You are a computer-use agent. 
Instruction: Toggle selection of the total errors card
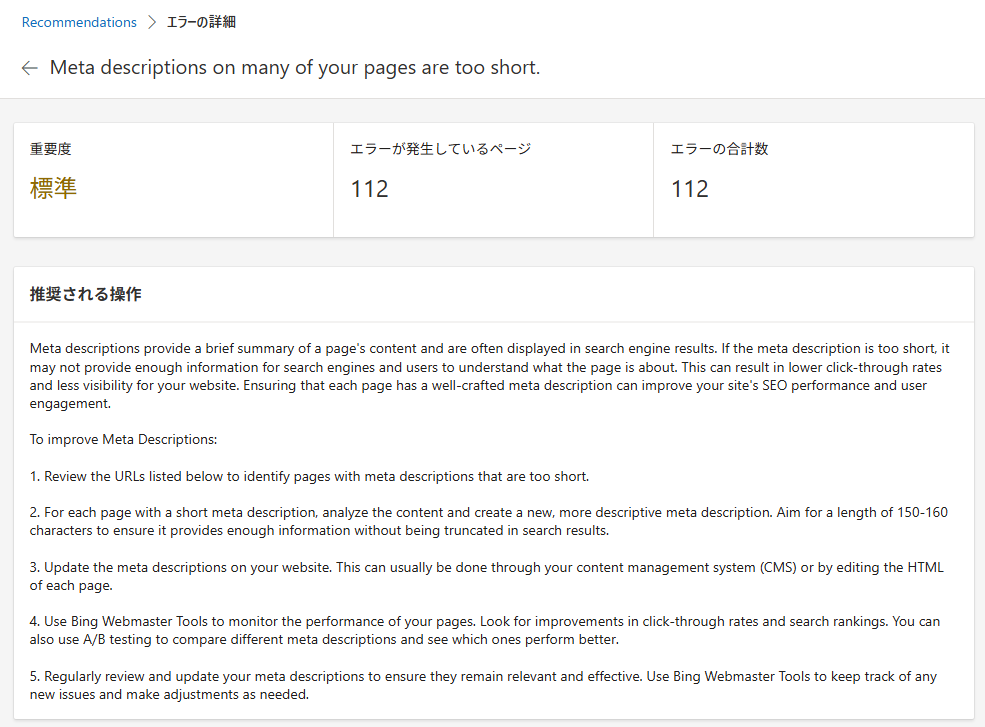click(813, 180)
